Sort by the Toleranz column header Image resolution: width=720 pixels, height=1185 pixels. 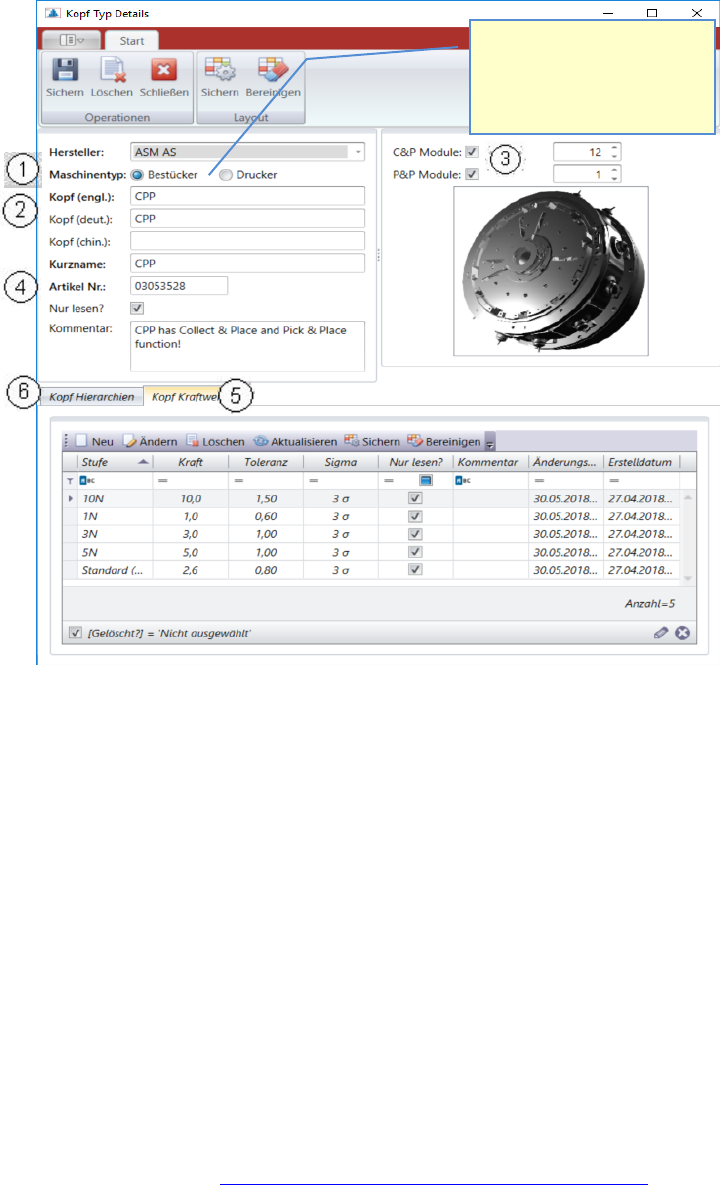[266, 462]
